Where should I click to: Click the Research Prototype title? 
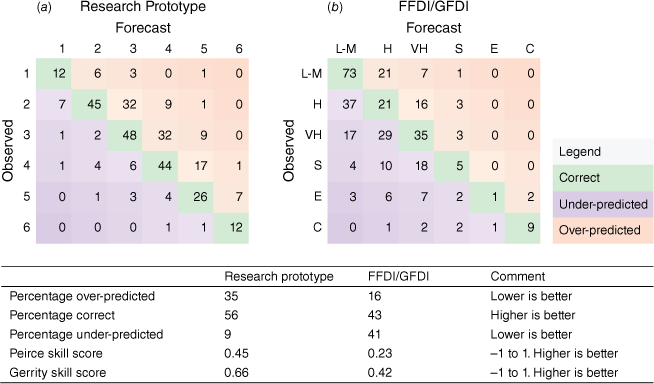click(143, 7)
